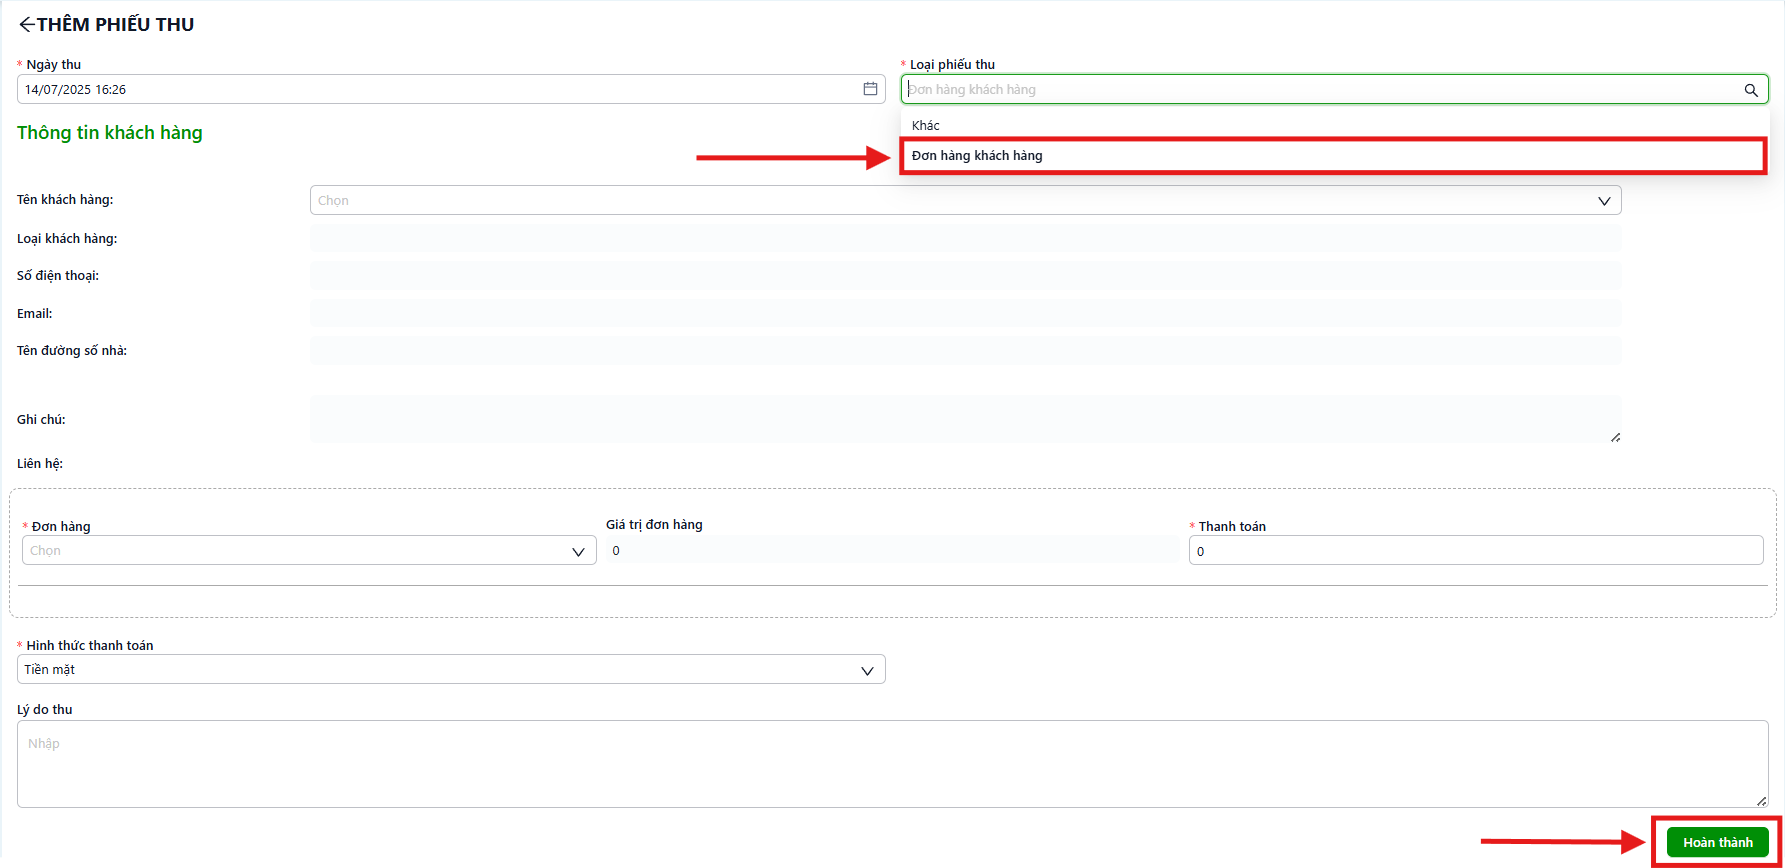Image resolution: width=1785 pixels, height=868 pixels.
Task: Click the Liên hệ label
Action: pos(40,463)
